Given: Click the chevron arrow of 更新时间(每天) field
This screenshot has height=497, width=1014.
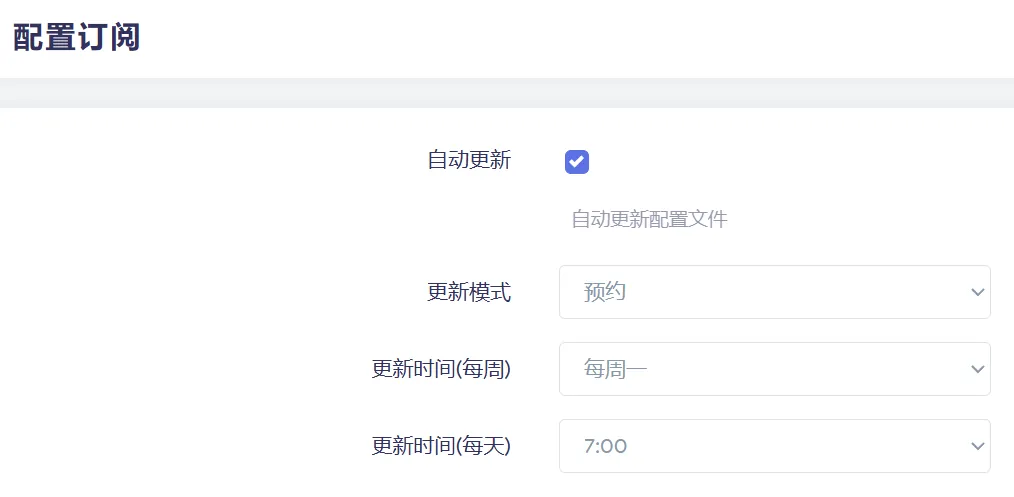Looking at the screenshot, I should (x=977, y=446).
